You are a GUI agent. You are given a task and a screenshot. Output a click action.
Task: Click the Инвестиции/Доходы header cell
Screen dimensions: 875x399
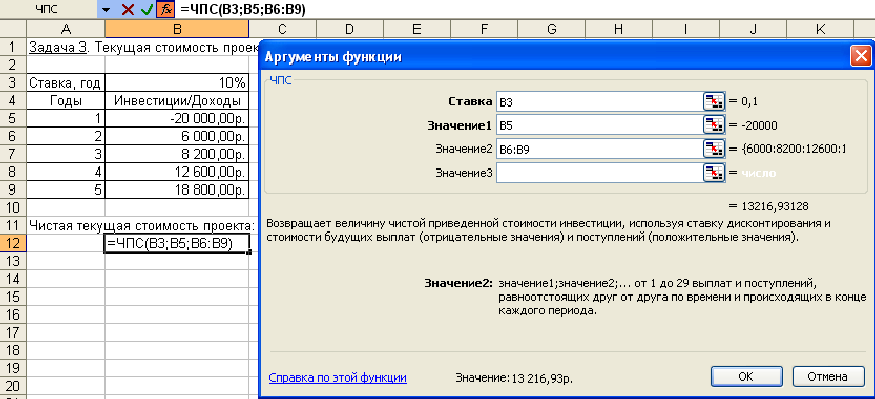tap(177, 101)
